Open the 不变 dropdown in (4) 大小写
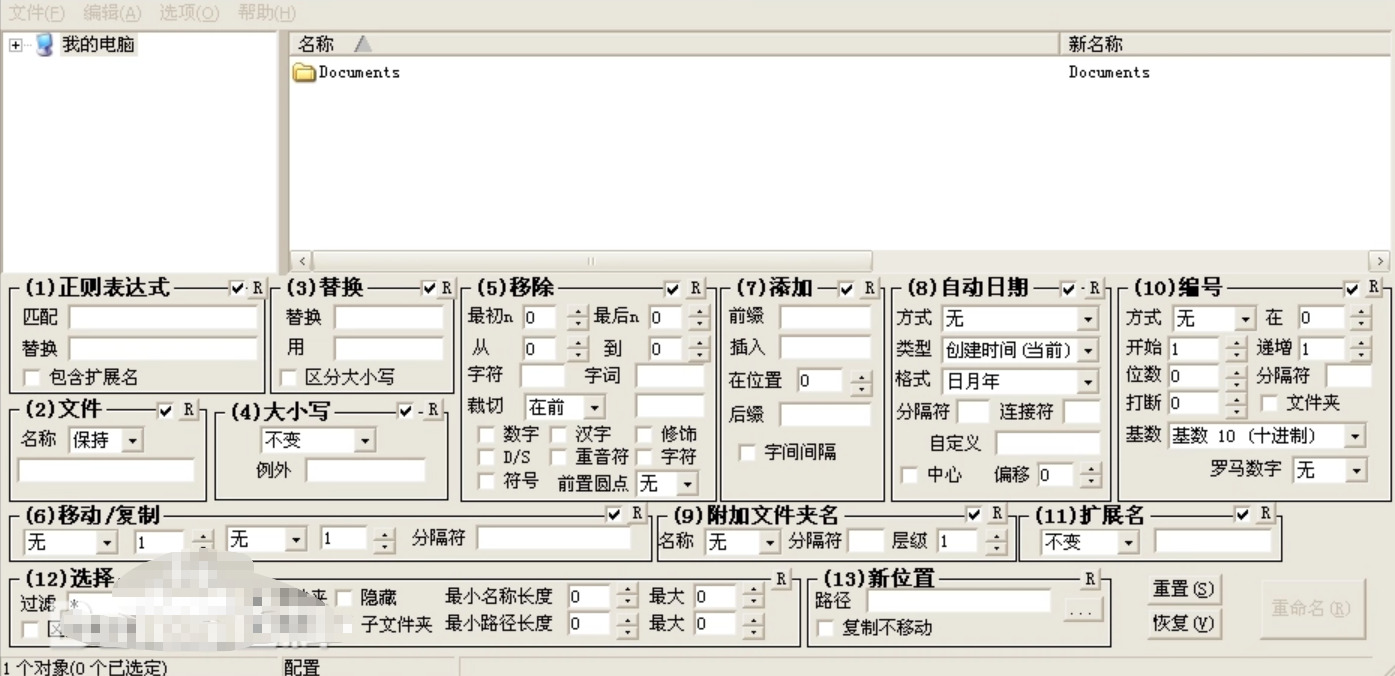 coord(364,440)
